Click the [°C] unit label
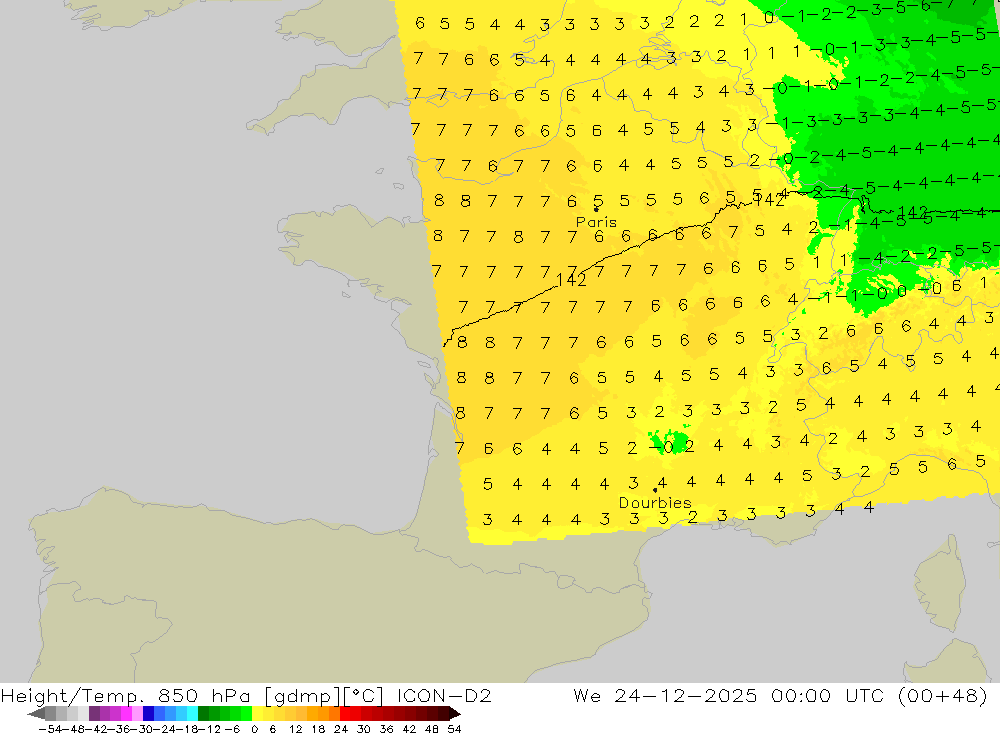 [x=364, y=696]
